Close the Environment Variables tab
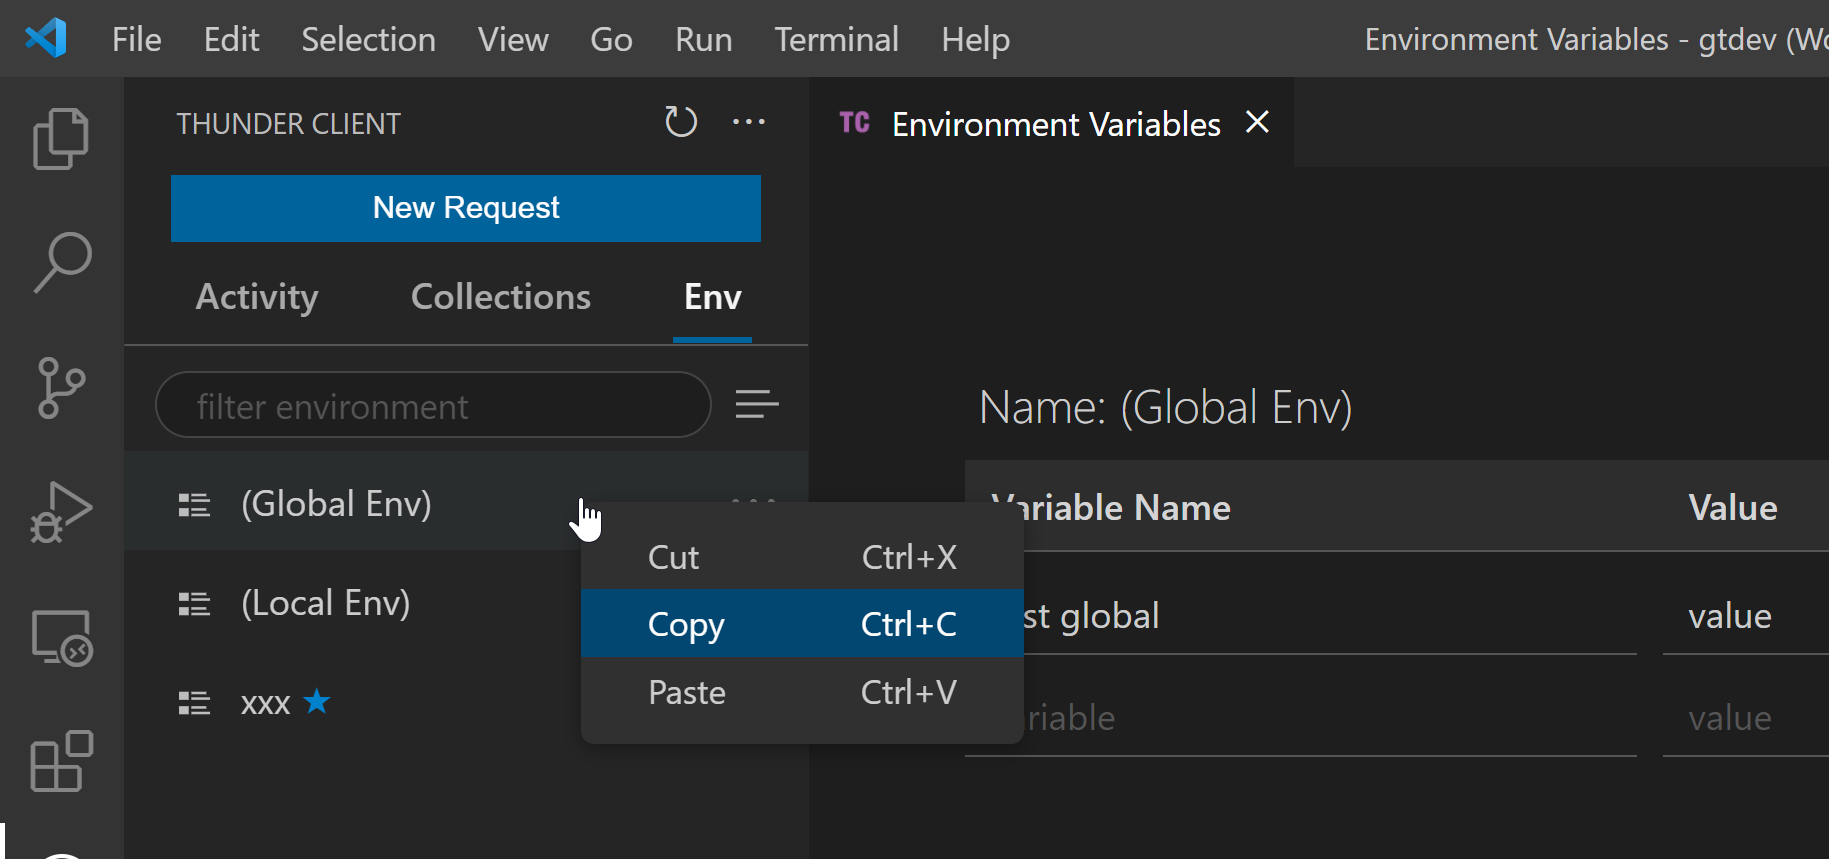Viewport: 1829px width, 859px height. [1258, 122]
